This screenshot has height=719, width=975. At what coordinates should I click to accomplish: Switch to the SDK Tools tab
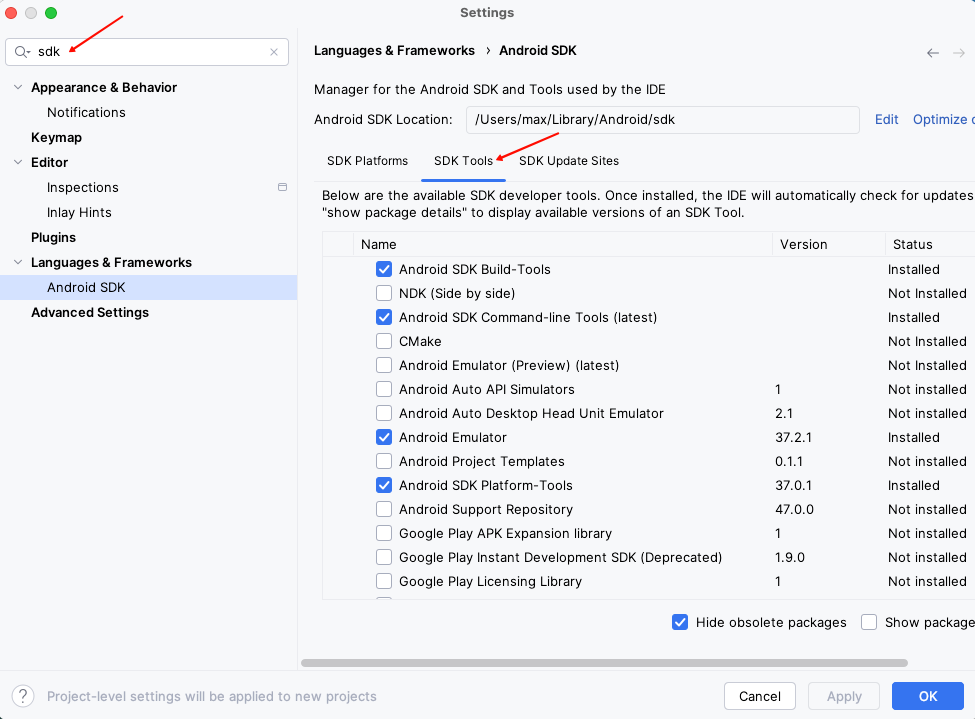[x=463, y=160]
